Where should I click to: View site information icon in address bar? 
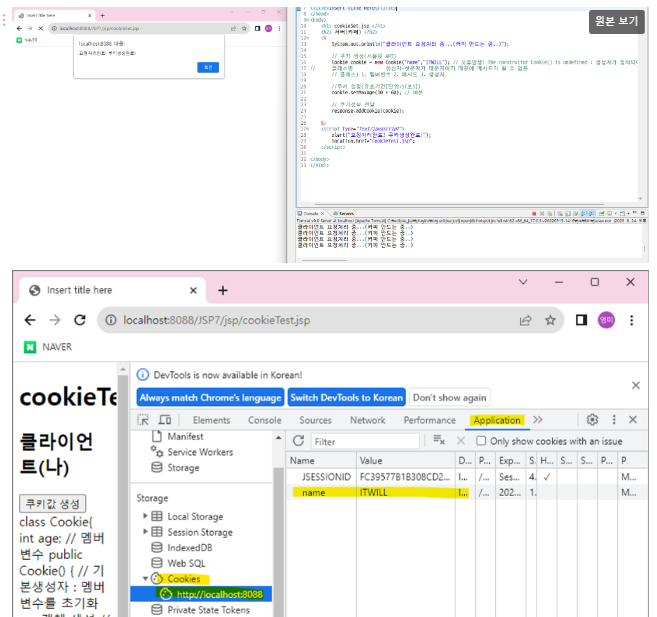point(111,320)
